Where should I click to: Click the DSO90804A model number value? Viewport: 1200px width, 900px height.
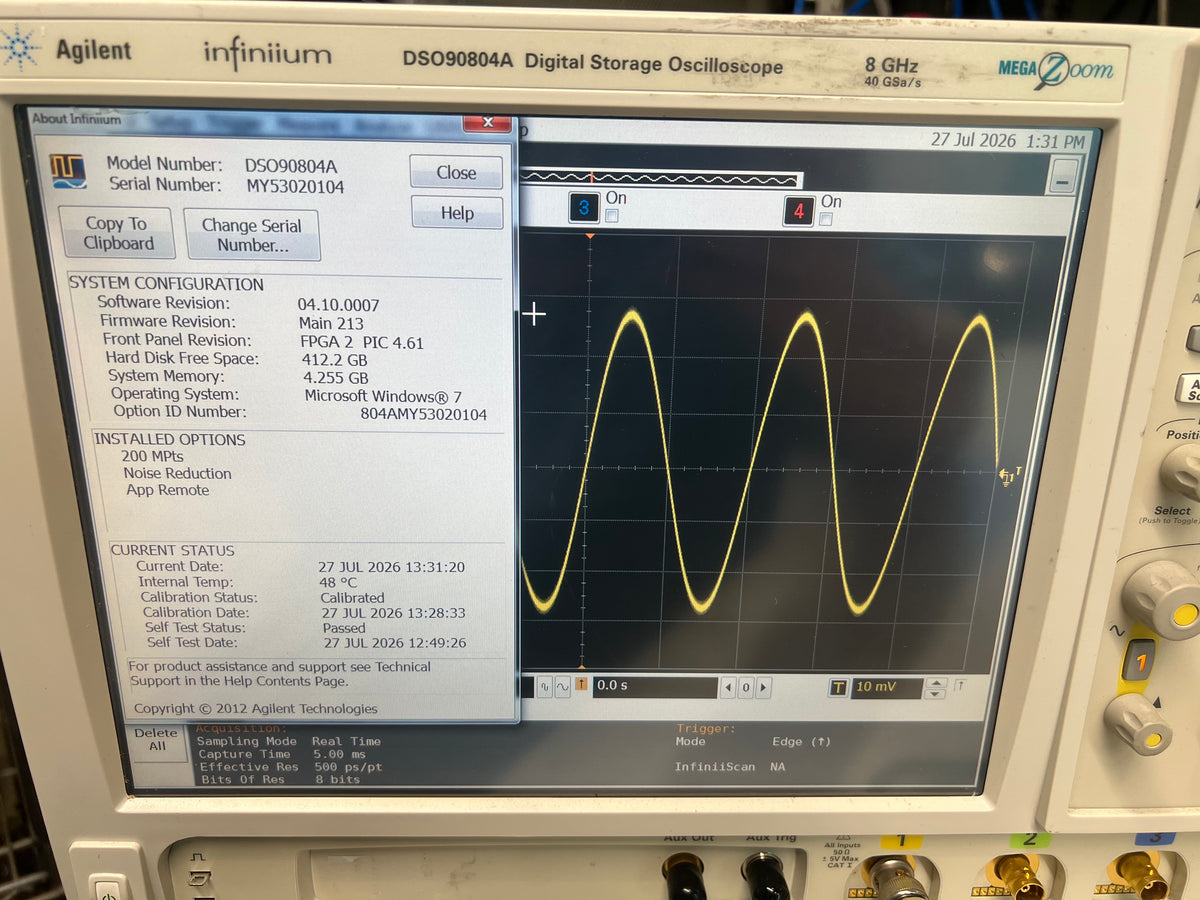click(x=291, y=166)
